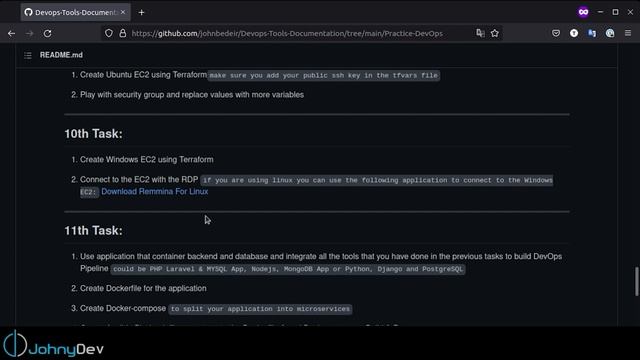This screenshot has height=360, width=640.
Task: Click 'Connect to the EC2 with the RDP'
Action: [139, 180]
